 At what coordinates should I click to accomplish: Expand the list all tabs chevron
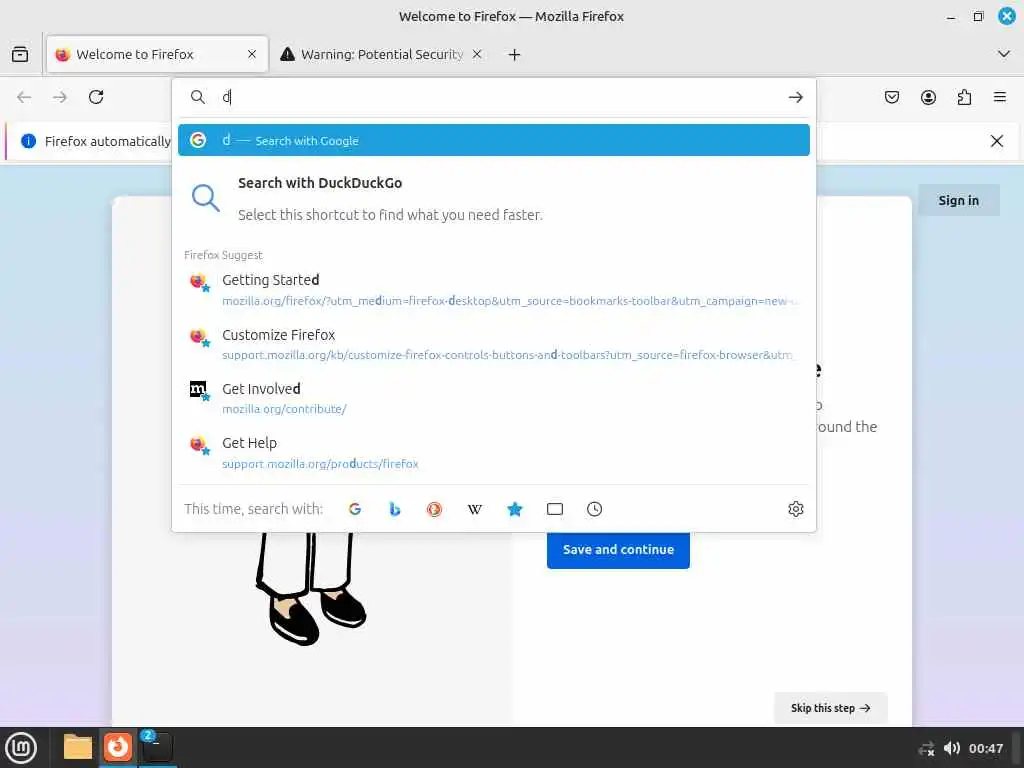tap(1004, 54)
